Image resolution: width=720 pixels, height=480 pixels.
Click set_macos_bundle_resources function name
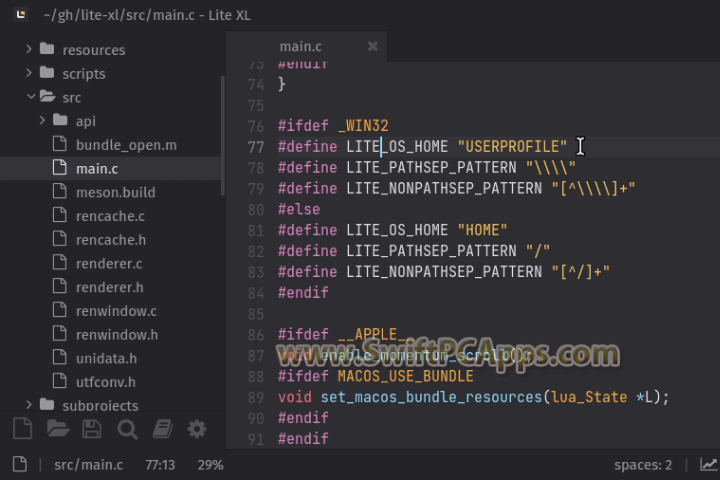pos(431,397)
